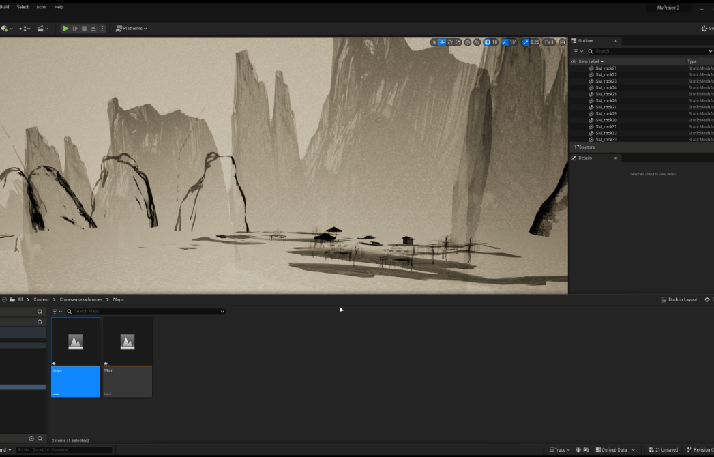The height and width of the screenshot is (457, 714).
Task: Click the eject button in the play toolbar
Action: [x=93, y=28]
